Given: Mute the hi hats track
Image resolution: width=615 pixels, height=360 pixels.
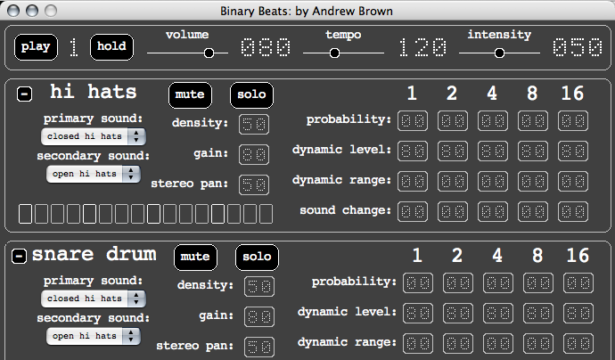Looking at the screenshot, I should pos(190,95).
